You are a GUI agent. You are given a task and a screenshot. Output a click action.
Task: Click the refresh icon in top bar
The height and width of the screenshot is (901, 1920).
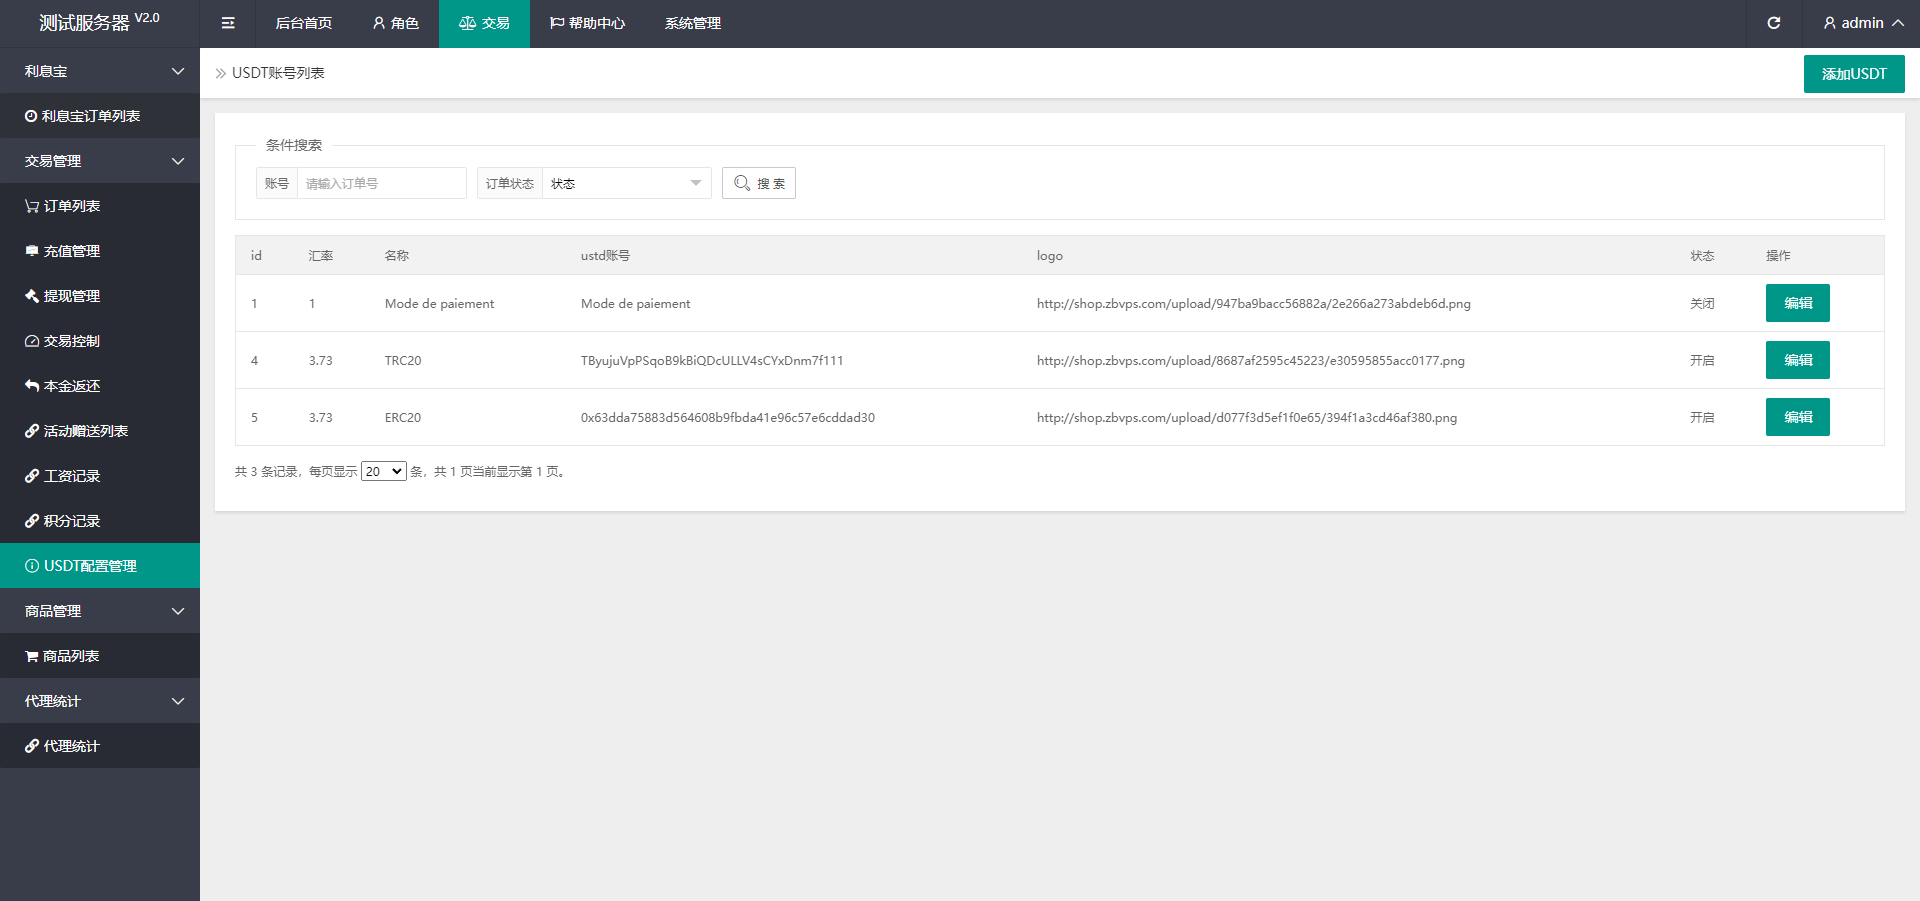click(x=1774, y=23)
